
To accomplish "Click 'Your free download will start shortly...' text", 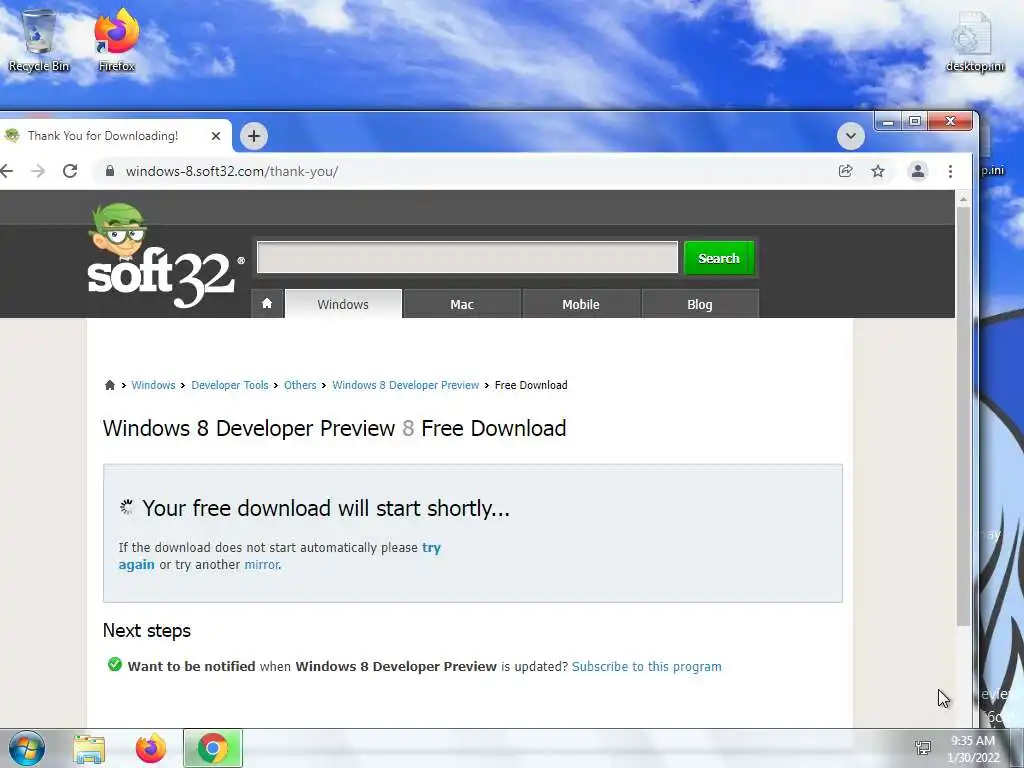I will pos(326,508).
